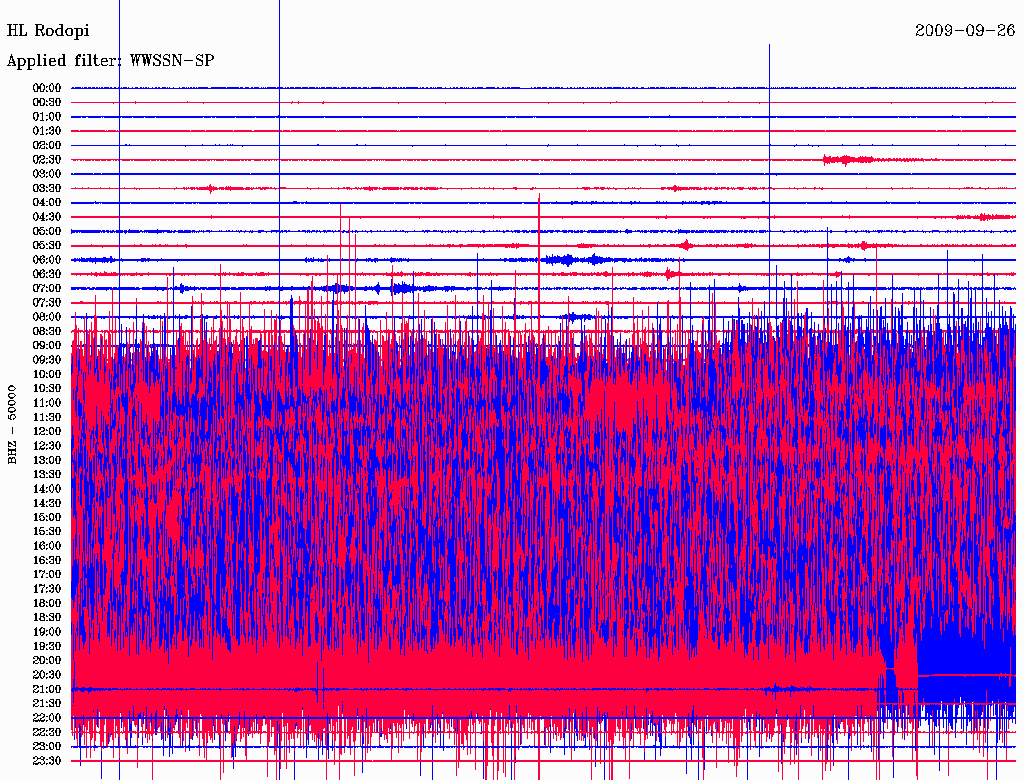Select the 05:00 time label

[48, 231]
